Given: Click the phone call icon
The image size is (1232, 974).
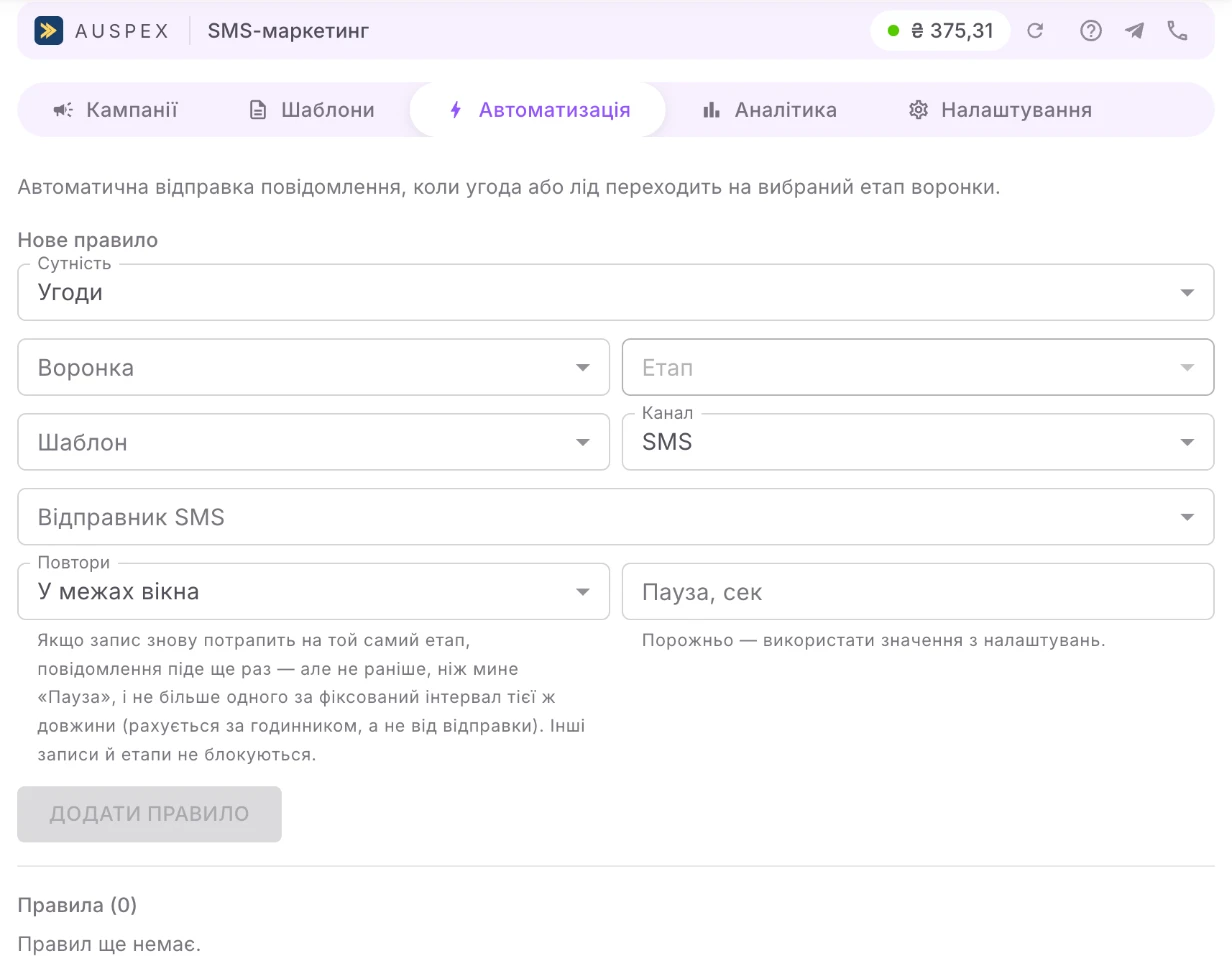Looking at the screenshot, I should coord(1178,31).
